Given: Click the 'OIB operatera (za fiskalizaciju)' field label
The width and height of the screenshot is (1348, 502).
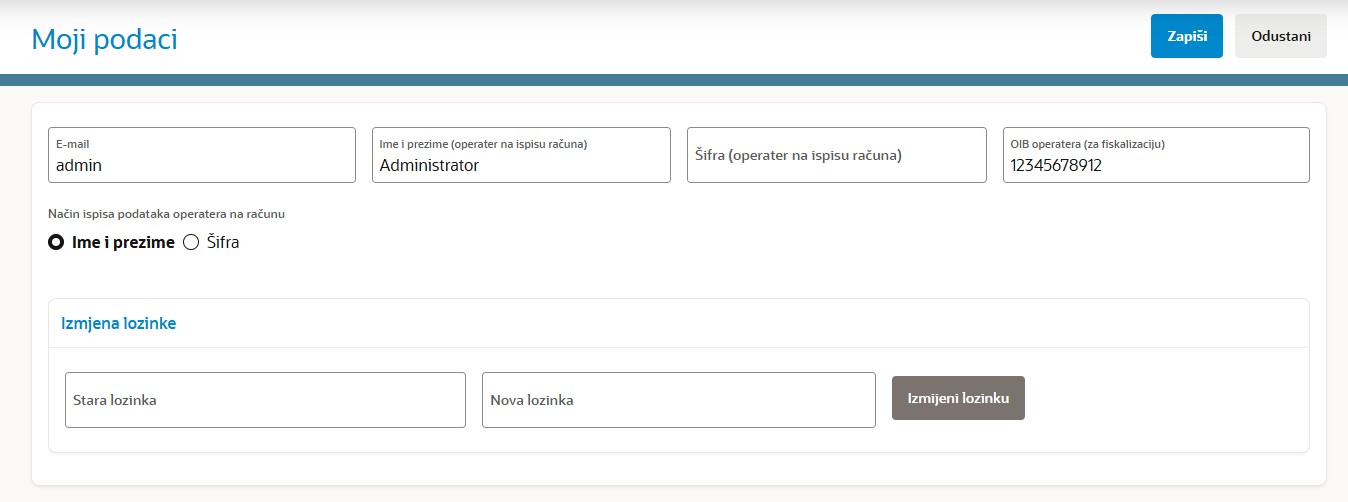Looking at the screenshot, I should tap(1087, 144).
